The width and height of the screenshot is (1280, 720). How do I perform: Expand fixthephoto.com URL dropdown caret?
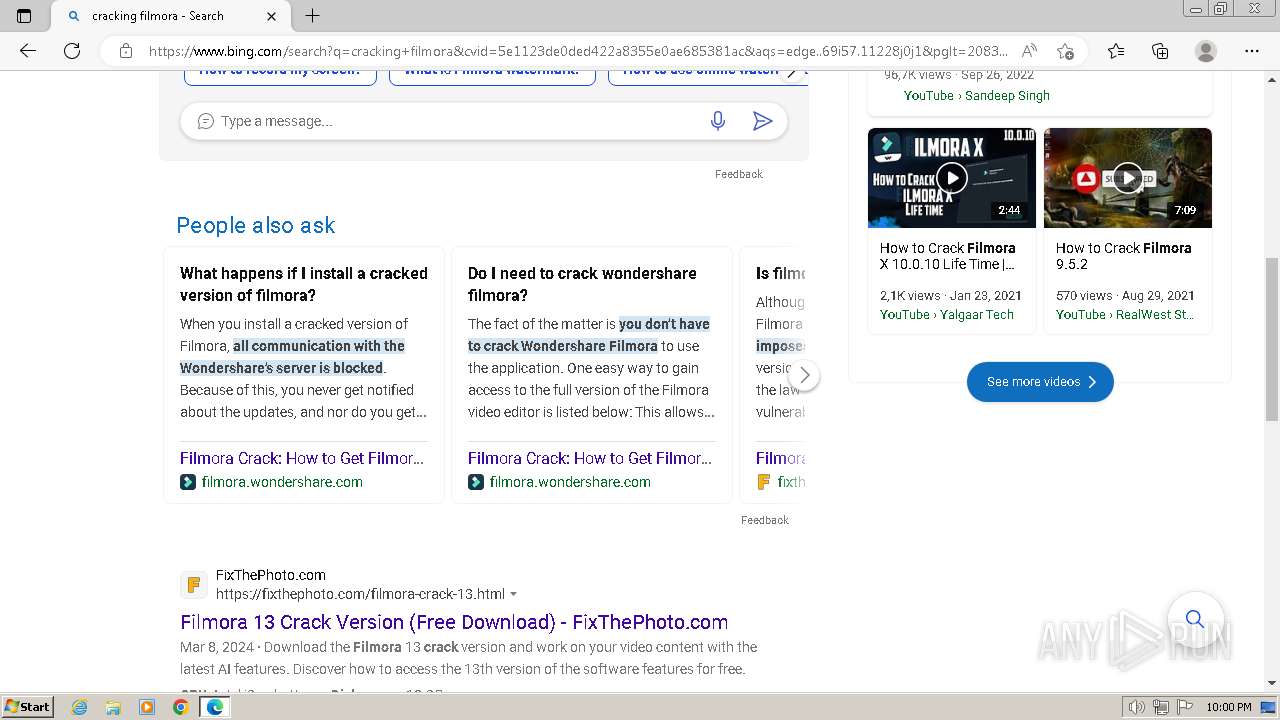[x=514, y=594]
